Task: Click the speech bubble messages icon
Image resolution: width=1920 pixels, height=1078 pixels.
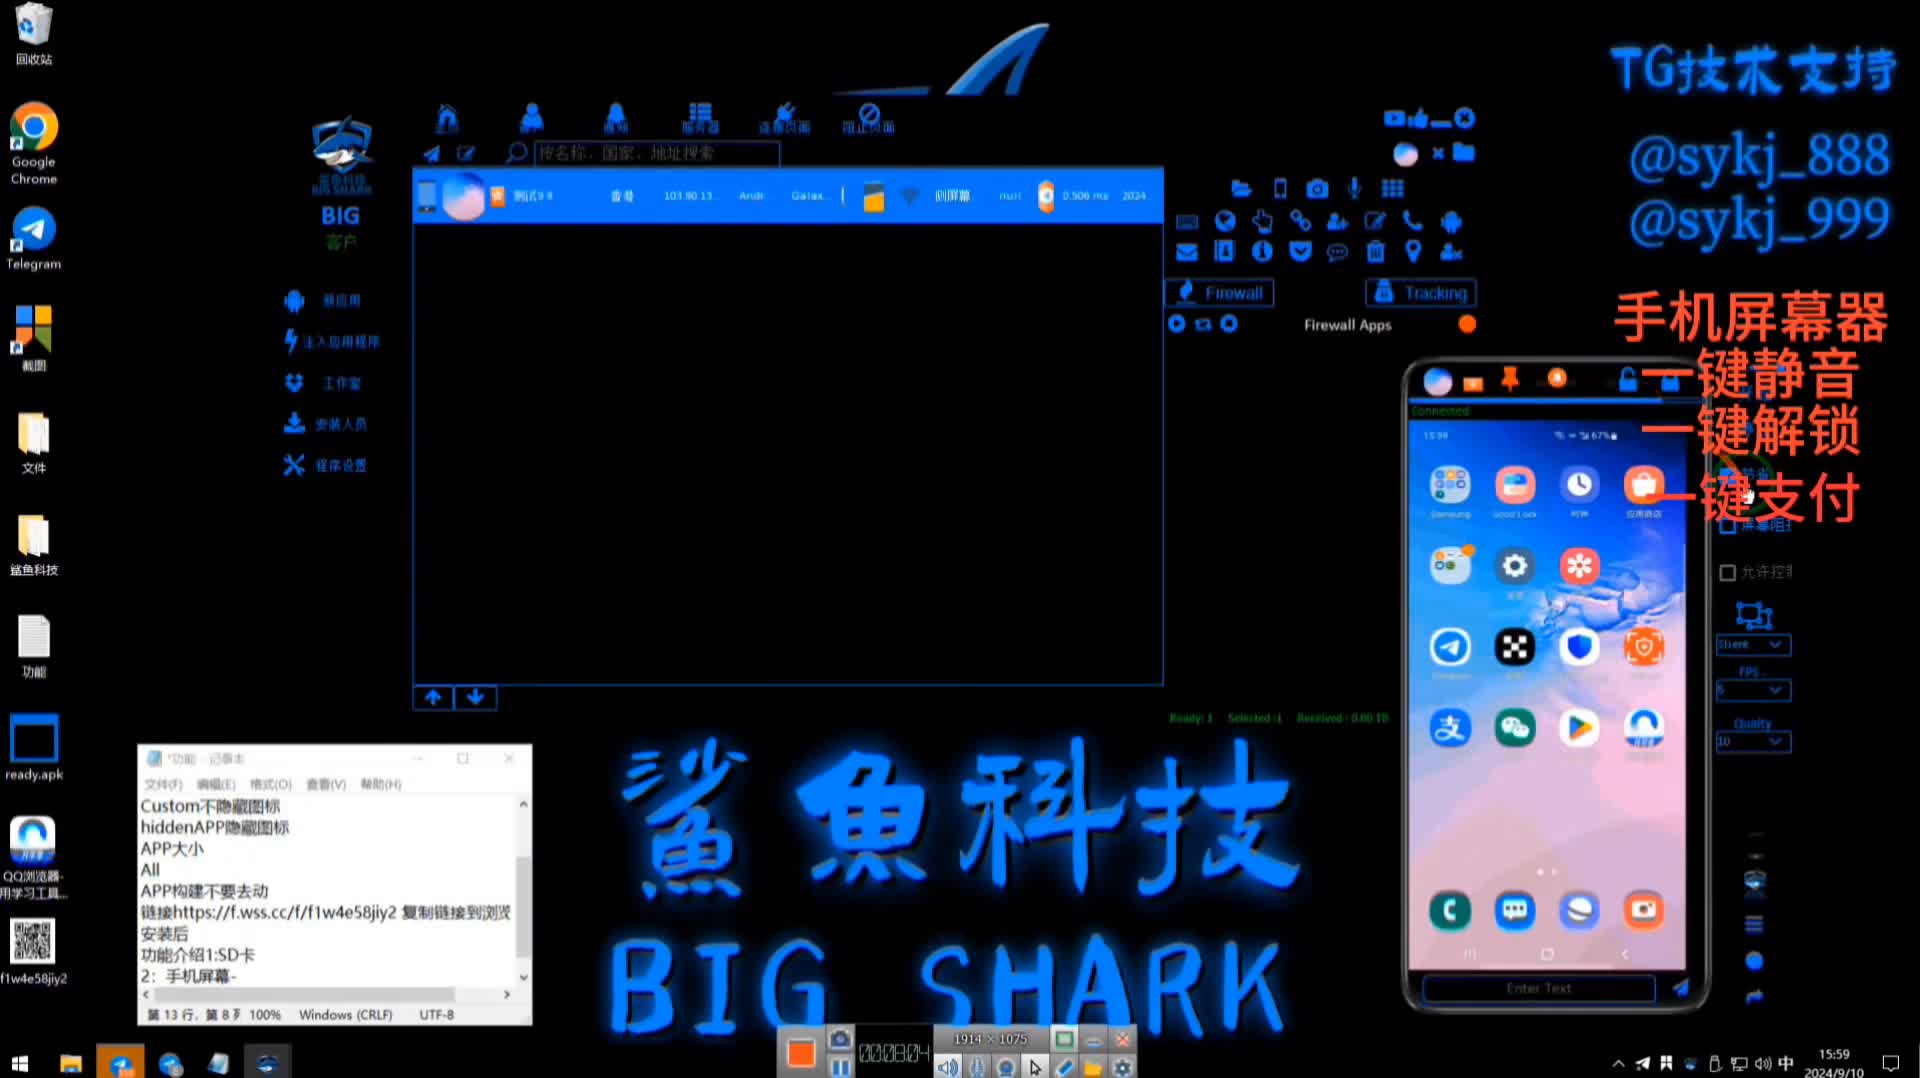Action: [1337, 252]
